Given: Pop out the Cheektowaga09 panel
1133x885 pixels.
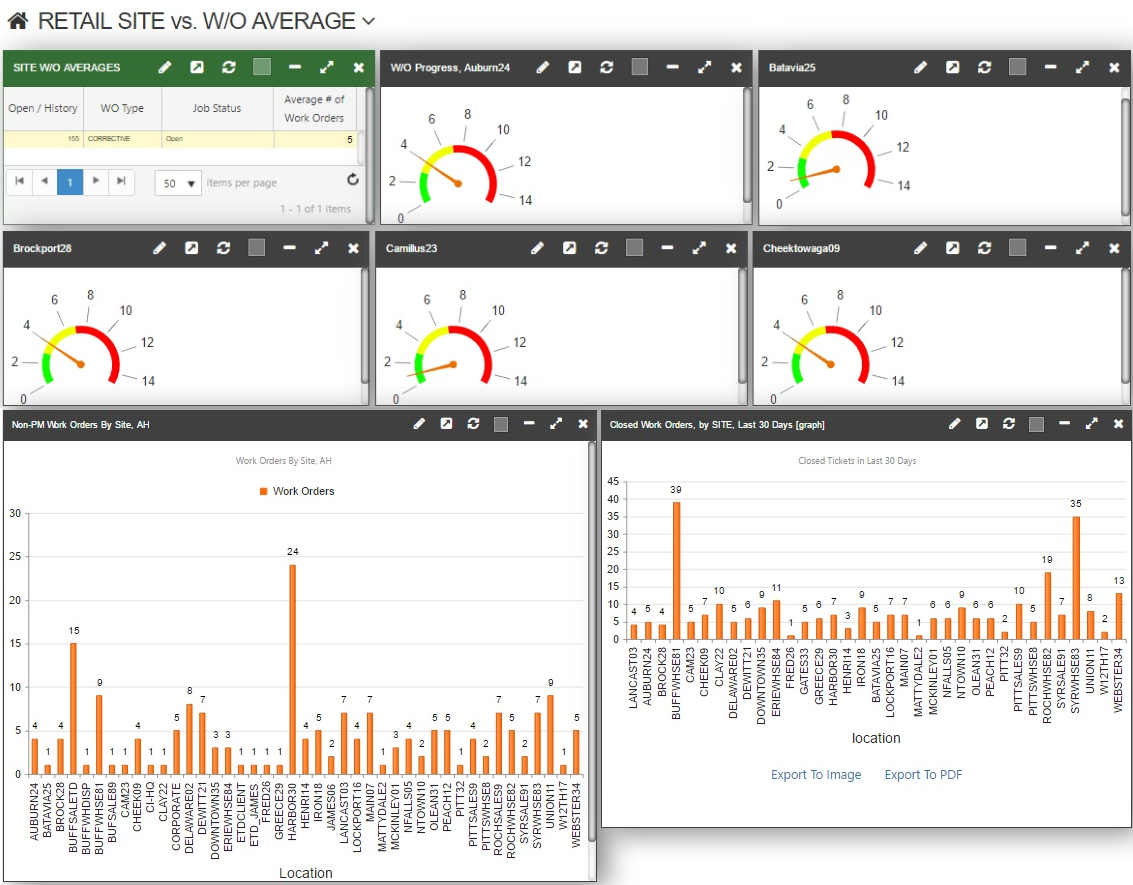Looking at the screenshot, I should (x=952, y=248).
